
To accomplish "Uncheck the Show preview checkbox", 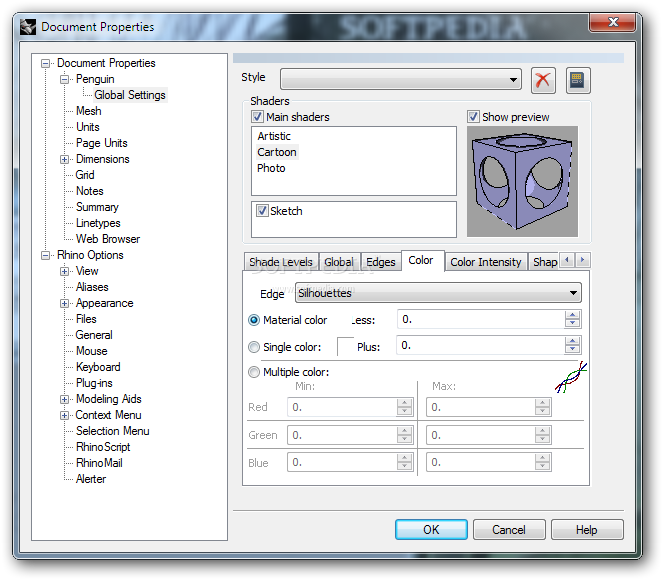I will pyautogui.click(x=473, y=116).
